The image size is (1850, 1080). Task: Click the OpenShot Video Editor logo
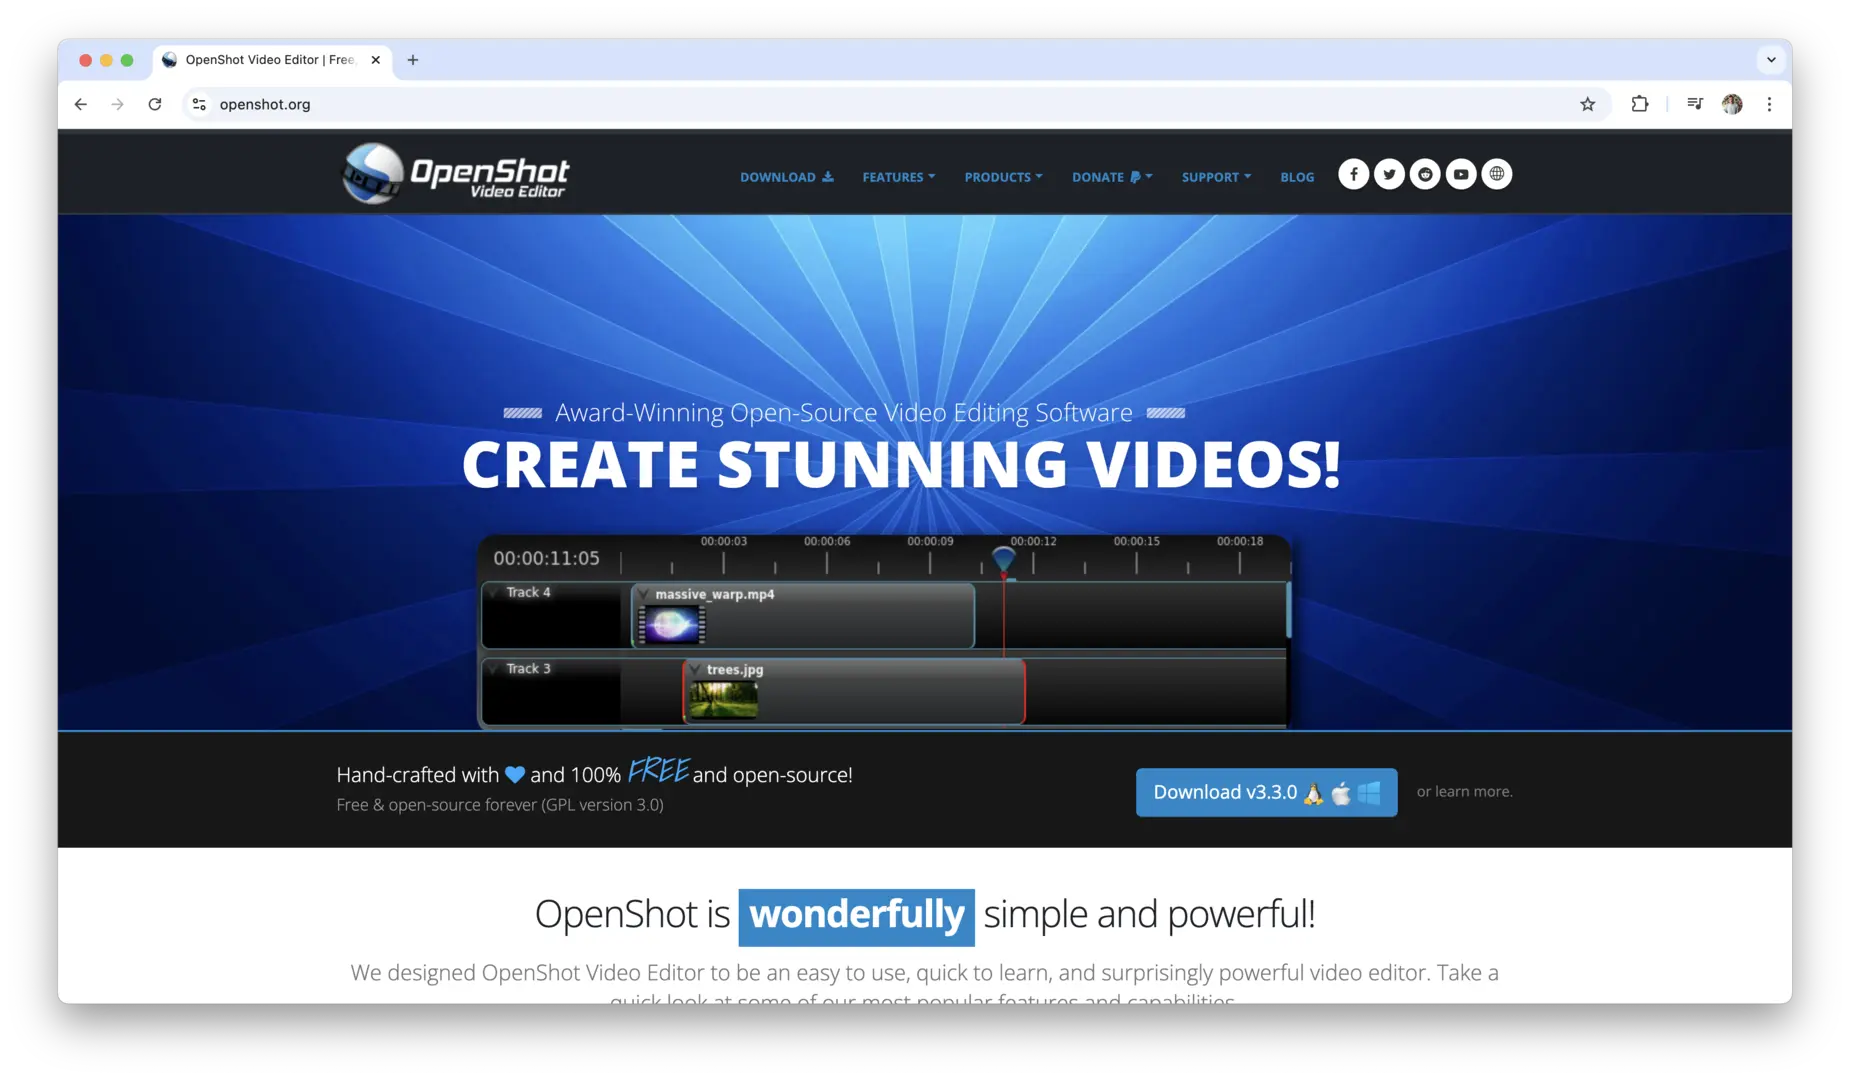[x=456, y=173]
